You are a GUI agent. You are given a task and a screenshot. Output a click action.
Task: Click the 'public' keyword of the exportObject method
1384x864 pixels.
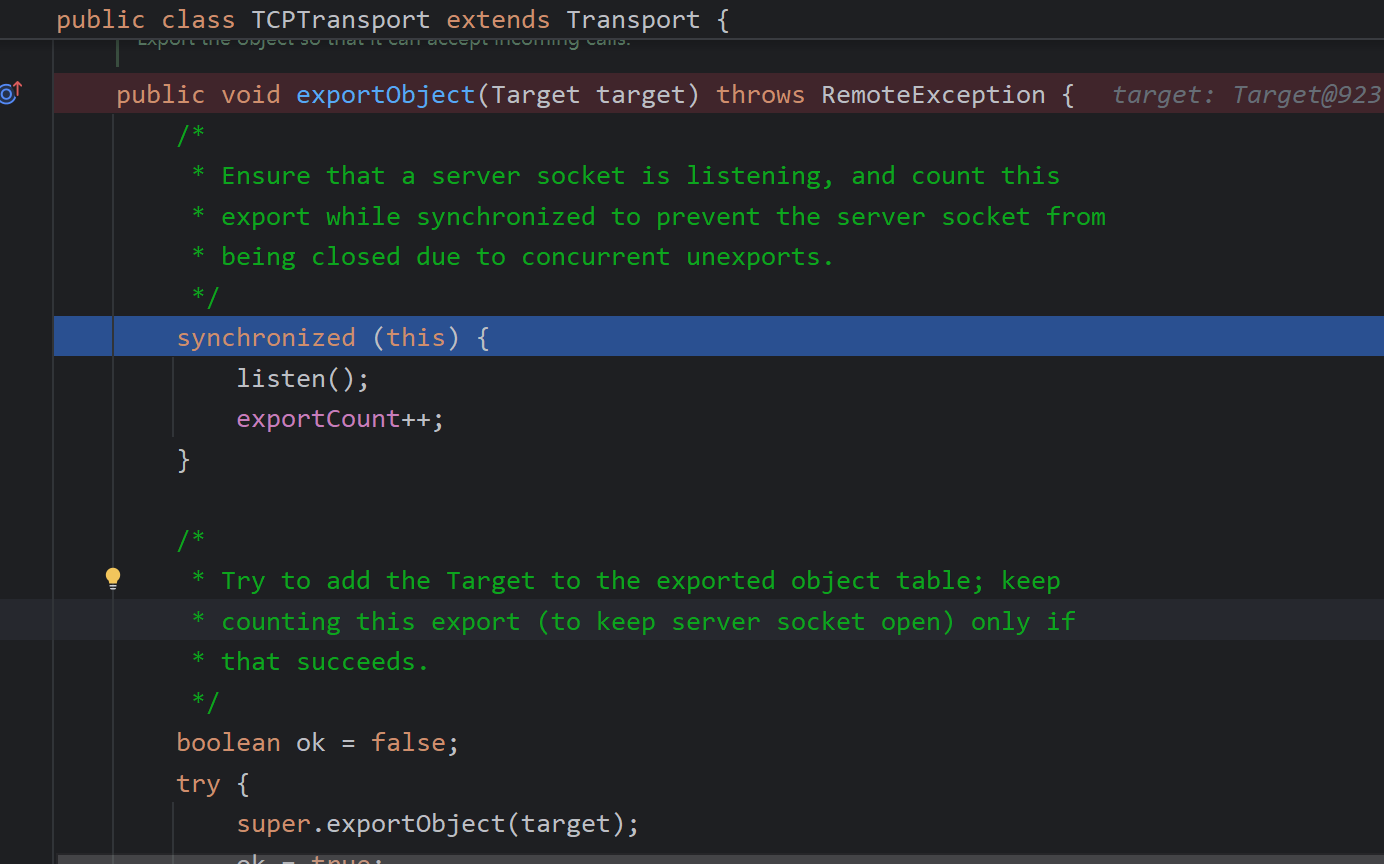click(x=161, y=95)
